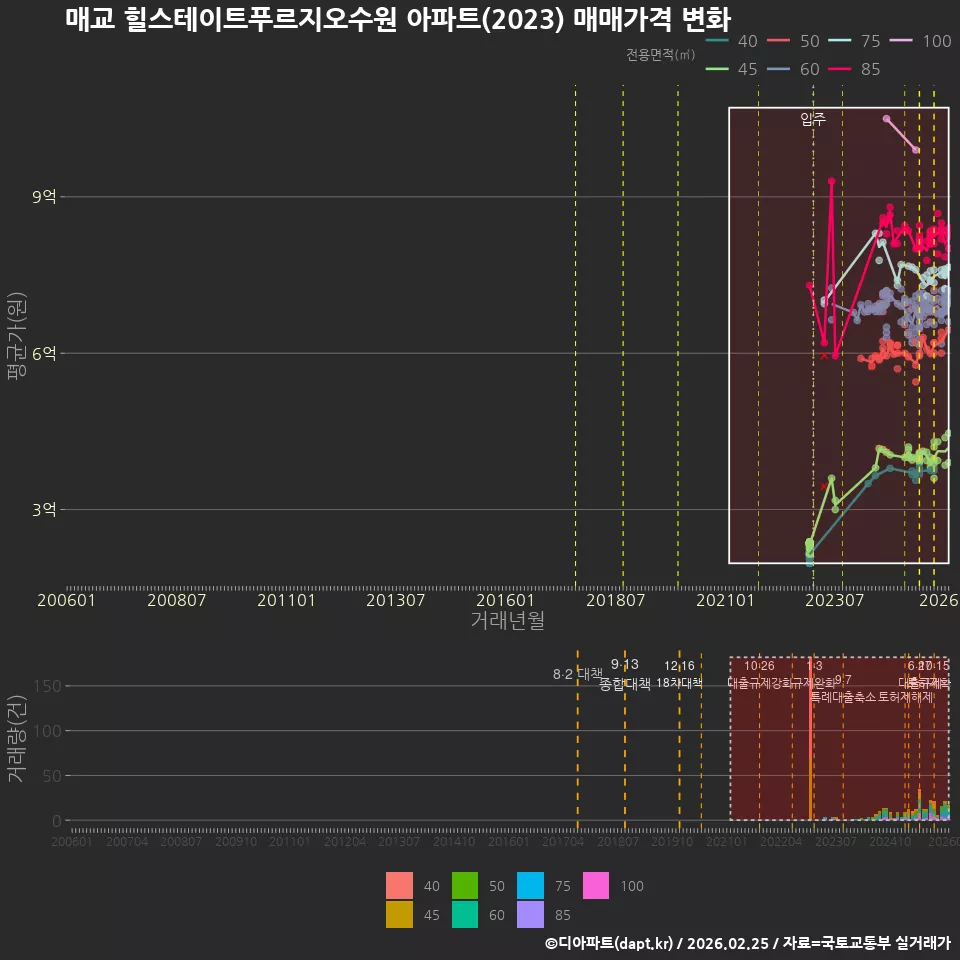Image resolution: width=960 pixels, height=960 pixels.
Task: Click the 201601 tick on the price chart axis
Action: tap(505, 600)
